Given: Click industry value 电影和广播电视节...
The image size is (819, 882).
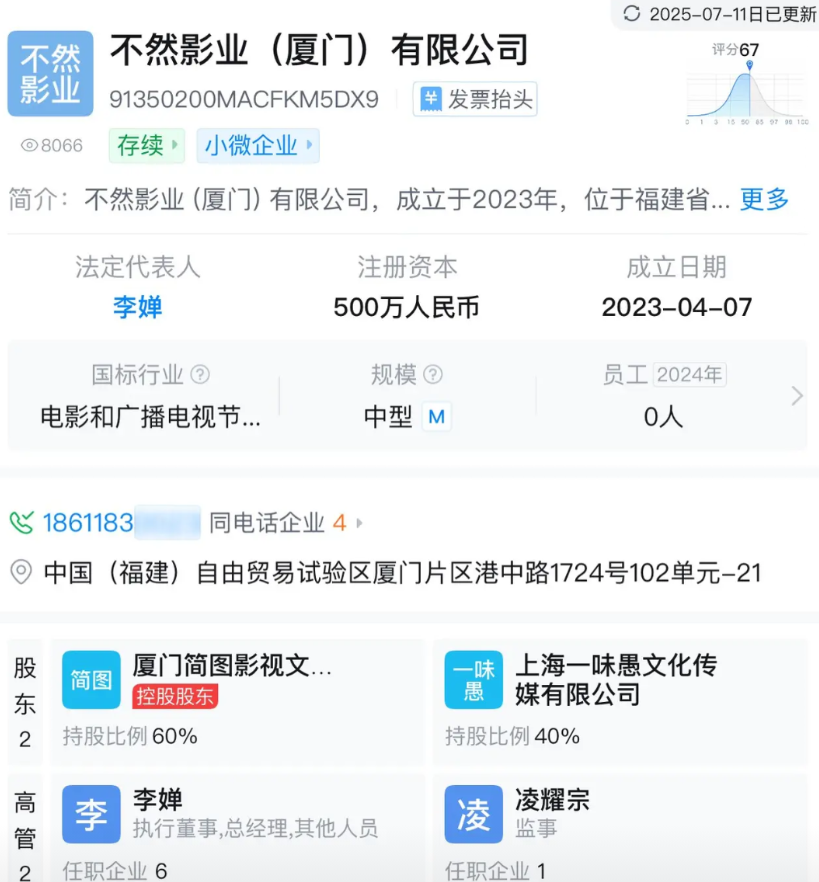Looking at the screenshot, I should [150, 417].
